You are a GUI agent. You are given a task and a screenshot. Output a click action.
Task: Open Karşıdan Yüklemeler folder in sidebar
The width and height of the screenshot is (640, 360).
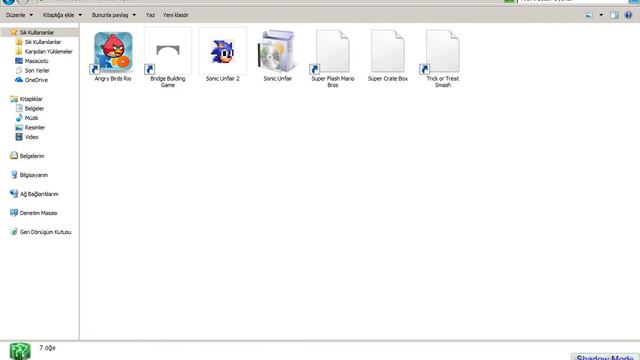point(44,51)
